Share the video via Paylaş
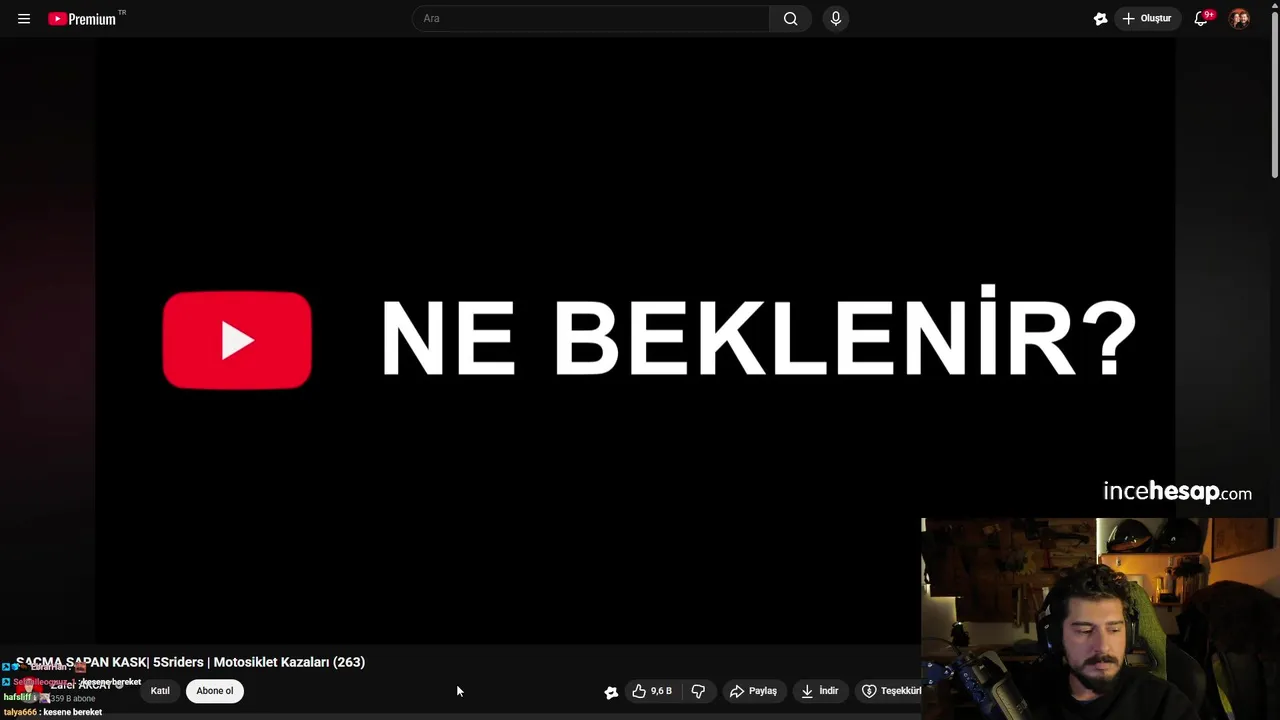Image resolution: width=1280 pixels, height=720 pixels. point(753,691)
